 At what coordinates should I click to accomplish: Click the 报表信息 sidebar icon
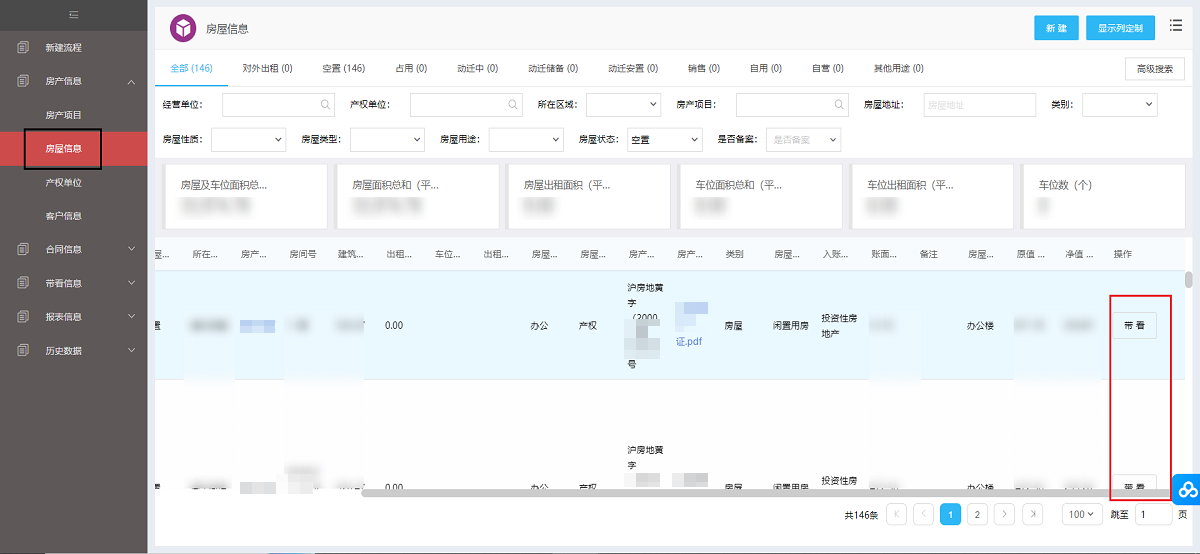(x=24, y=317)
